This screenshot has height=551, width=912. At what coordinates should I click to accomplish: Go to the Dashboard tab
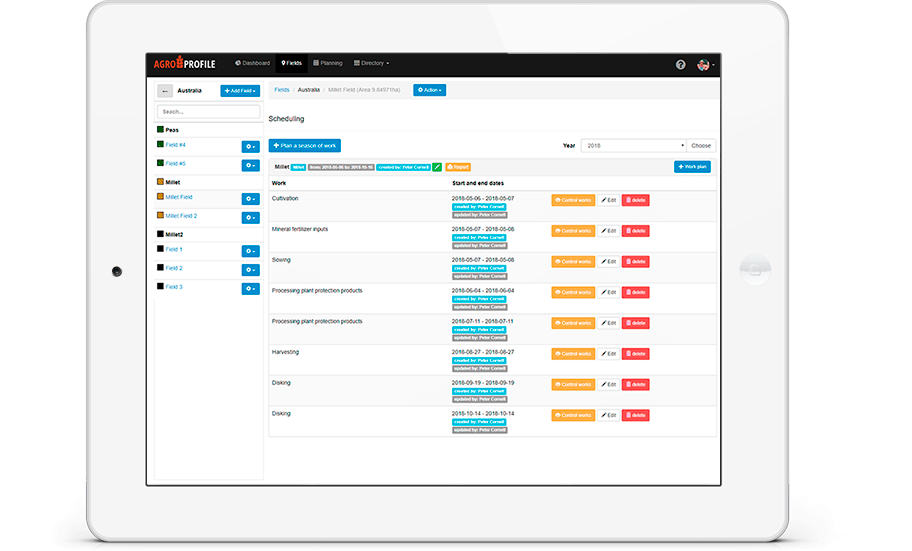[252, 63]
